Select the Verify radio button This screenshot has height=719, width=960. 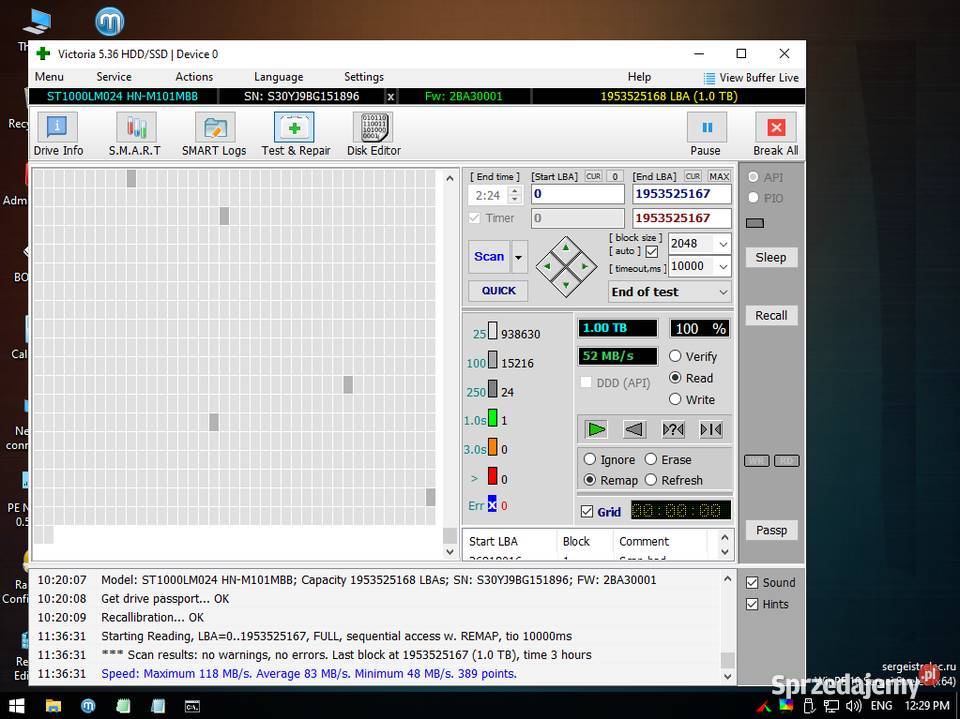click(x=675, y=356)
